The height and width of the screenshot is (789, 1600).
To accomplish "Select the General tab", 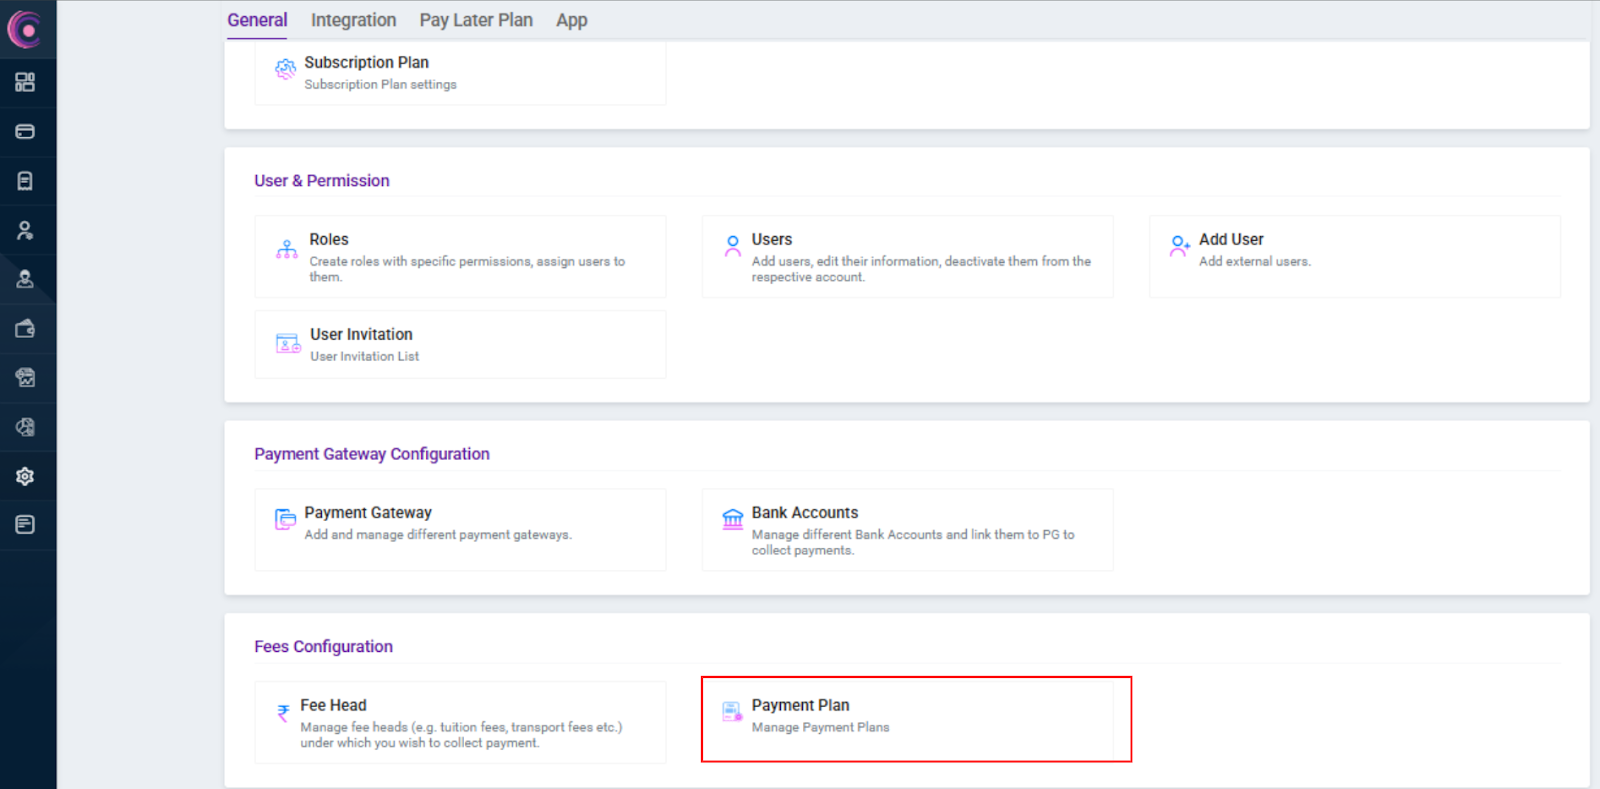I will 257,20.
